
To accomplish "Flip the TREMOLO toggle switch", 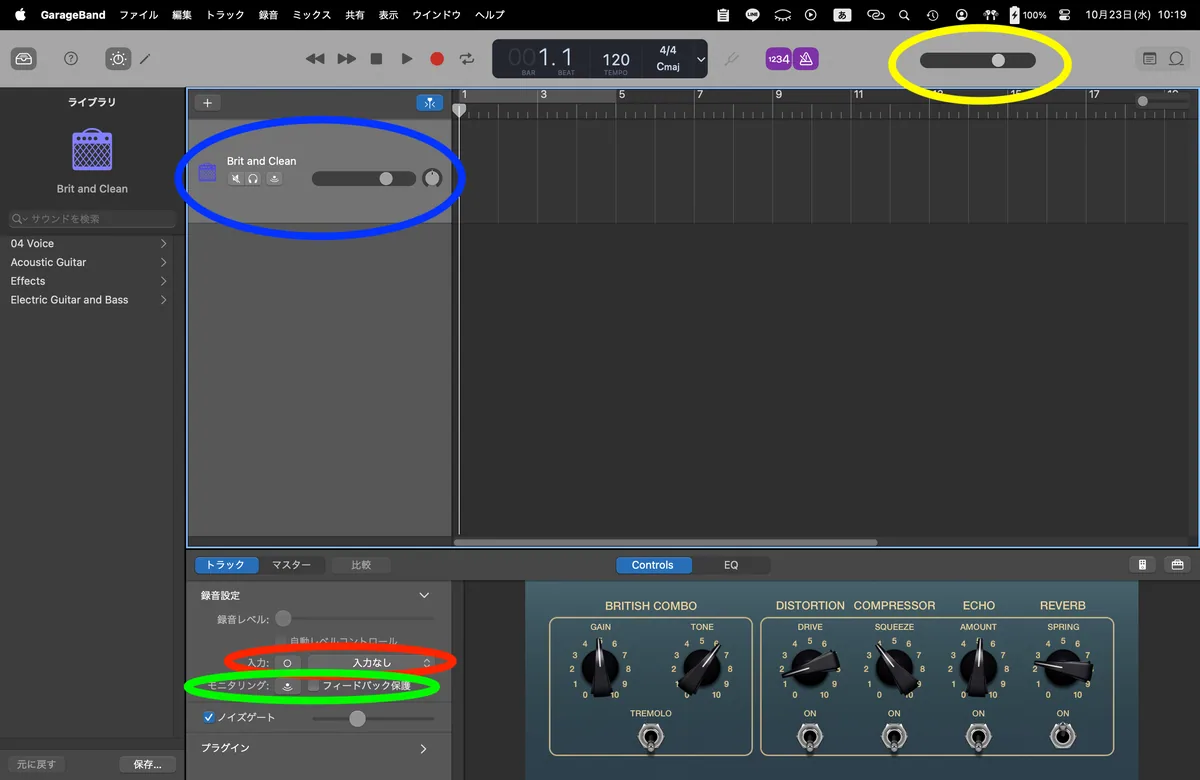I will pyautogui.click(x=651, y=739).
